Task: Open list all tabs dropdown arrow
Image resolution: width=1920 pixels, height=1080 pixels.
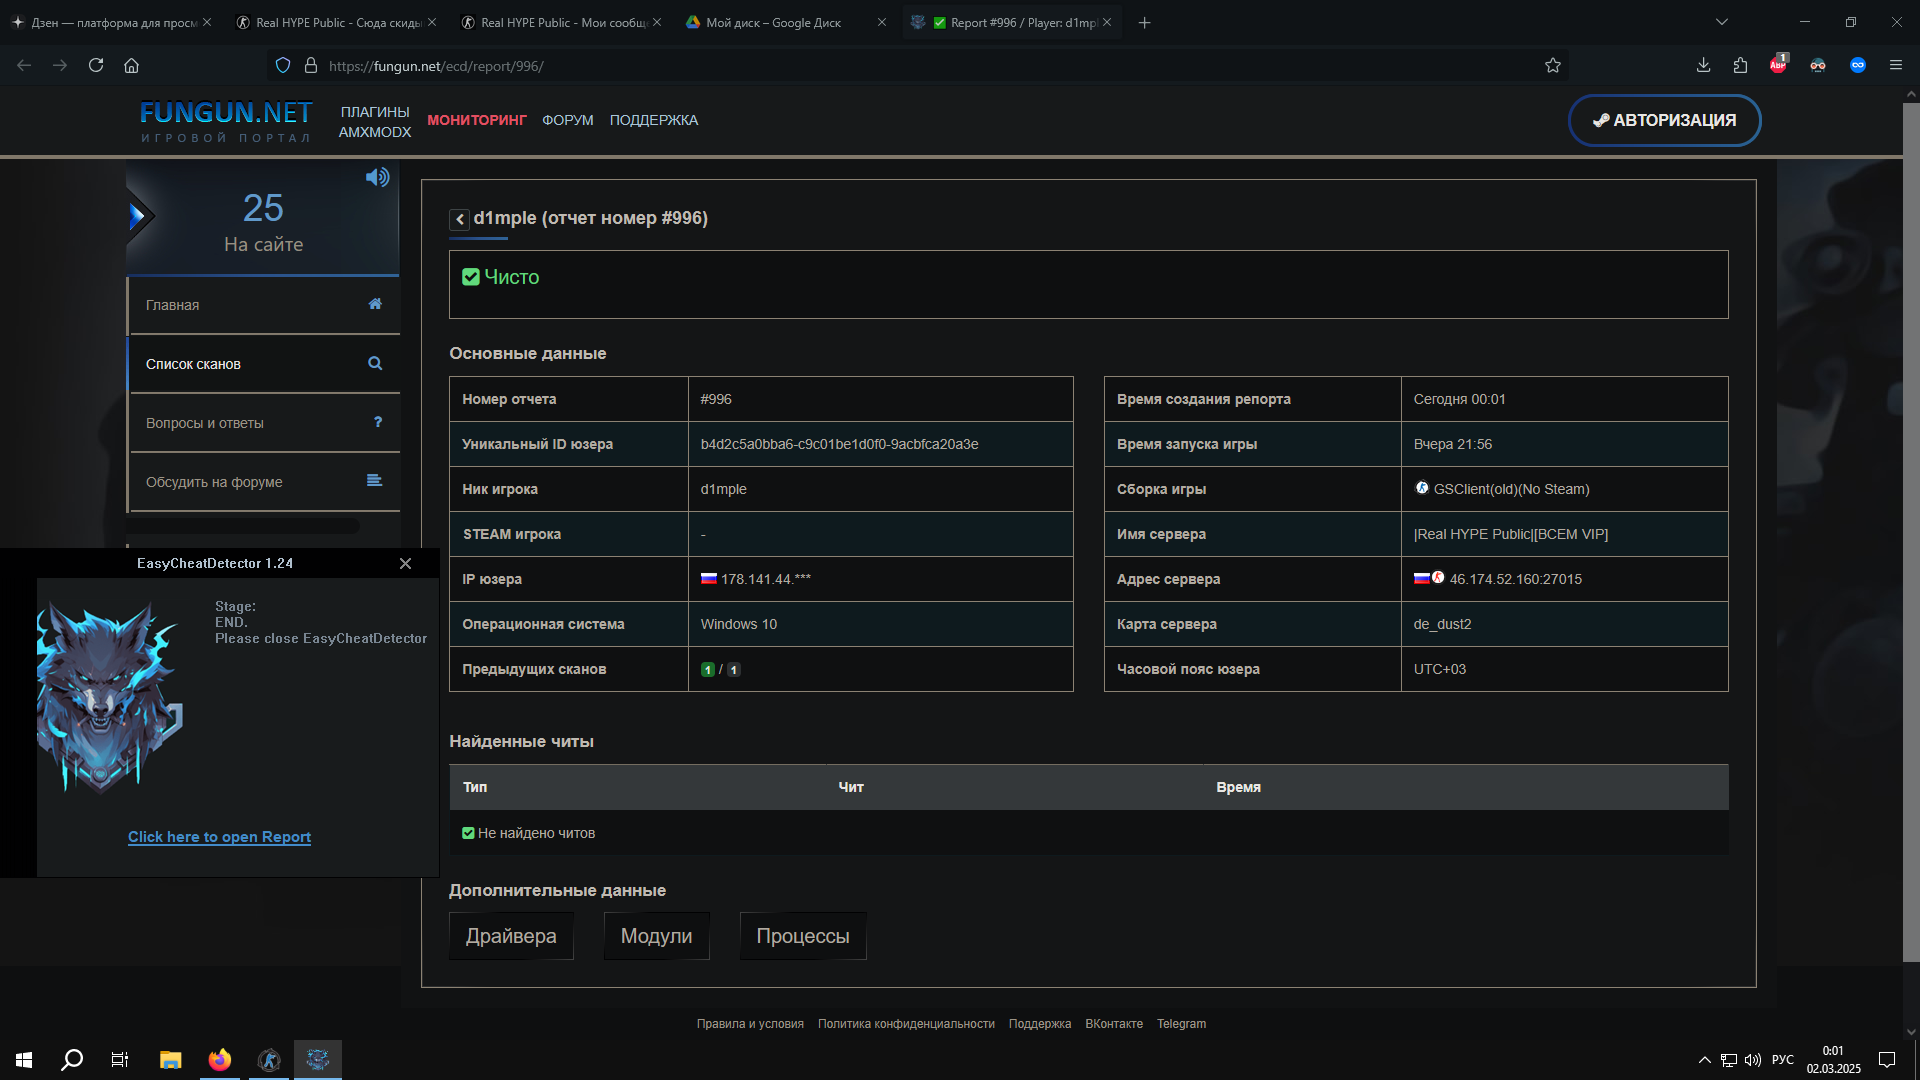Action: point(1722,22)
